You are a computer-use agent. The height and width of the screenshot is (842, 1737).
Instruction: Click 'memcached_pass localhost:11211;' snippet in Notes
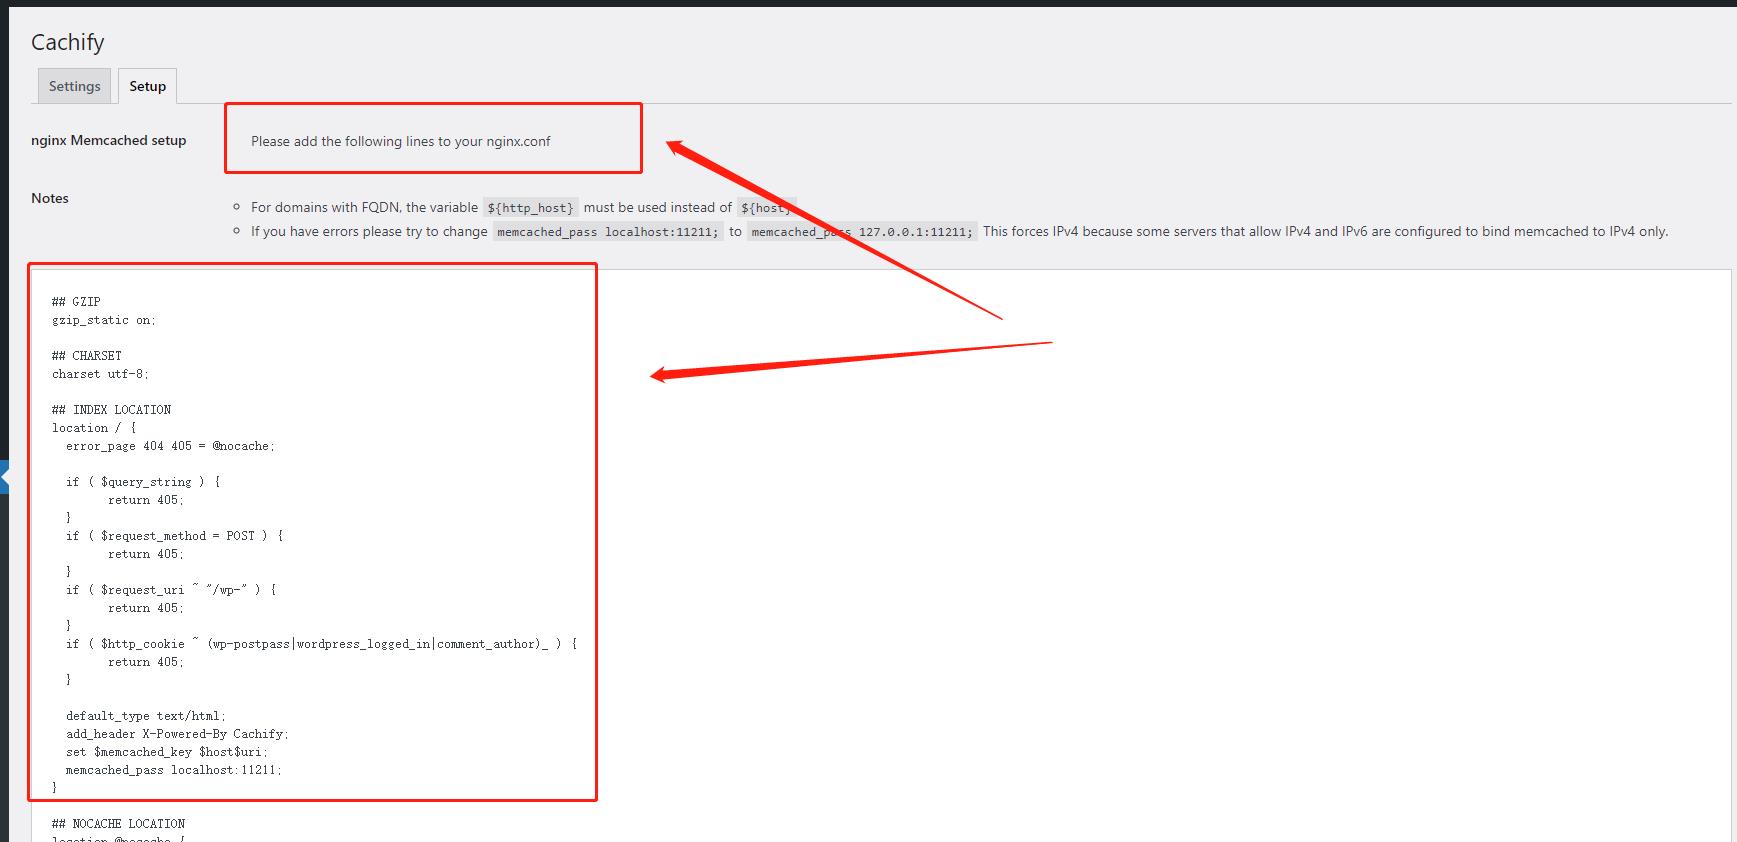click(x=608, y=232)
